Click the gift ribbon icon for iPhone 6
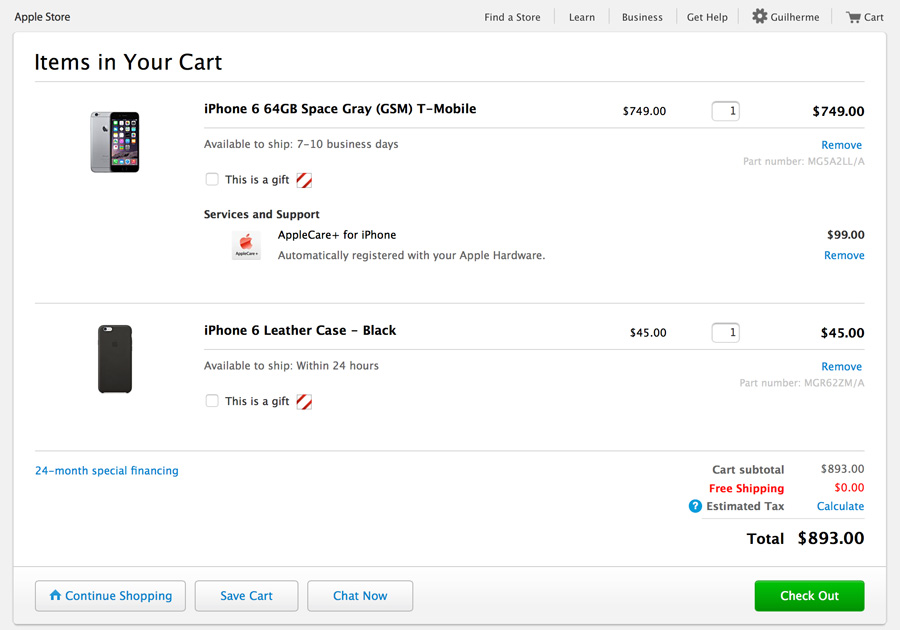900x630 pixels. coord(304,180)
